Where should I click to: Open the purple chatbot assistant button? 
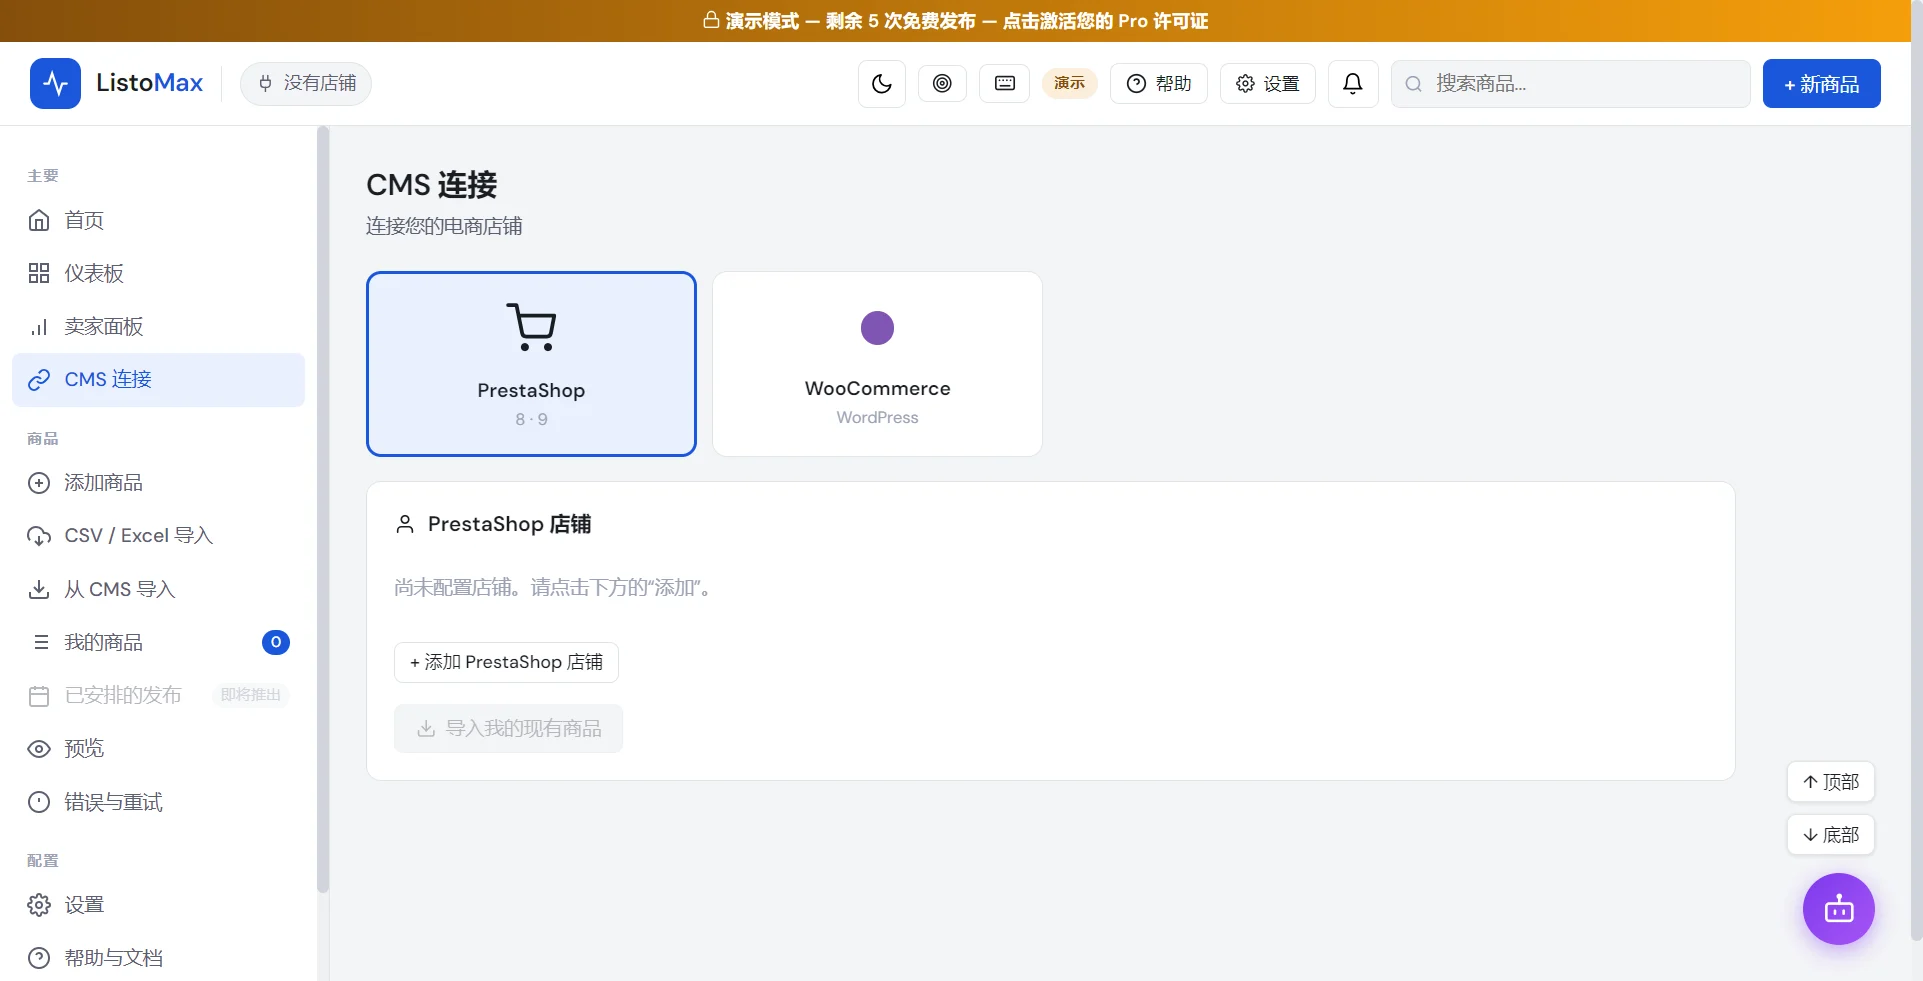point(1838,909)
